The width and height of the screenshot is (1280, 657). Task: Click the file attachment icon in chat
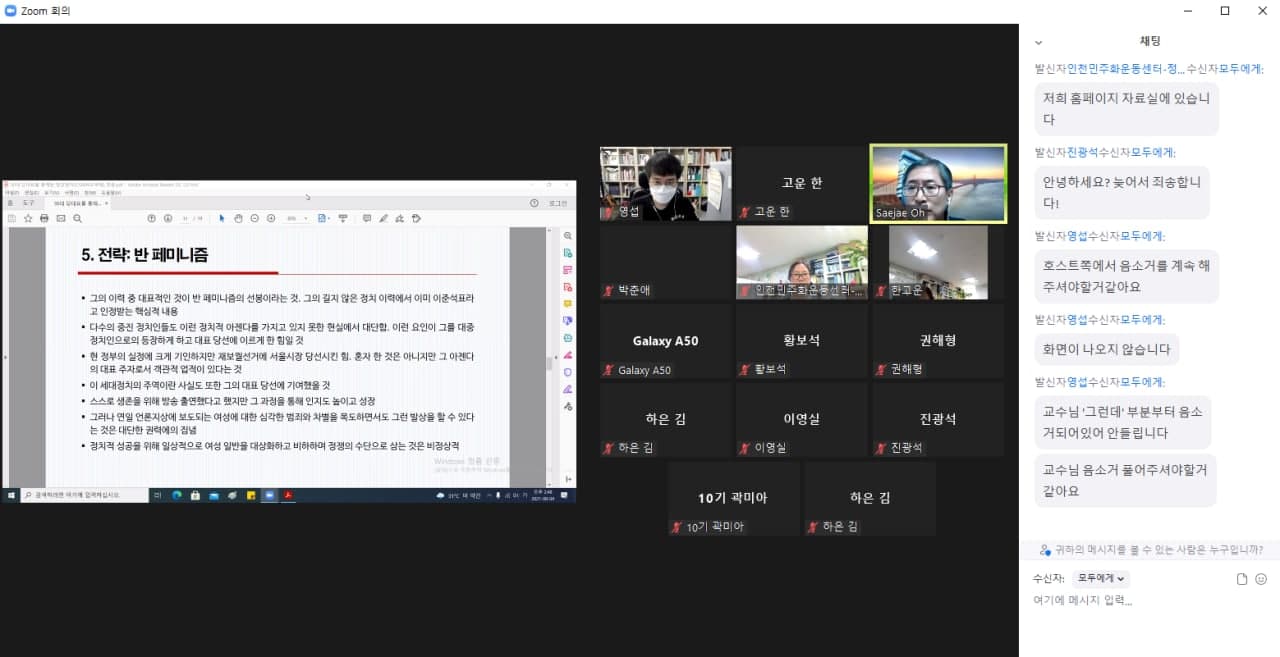1242,579
